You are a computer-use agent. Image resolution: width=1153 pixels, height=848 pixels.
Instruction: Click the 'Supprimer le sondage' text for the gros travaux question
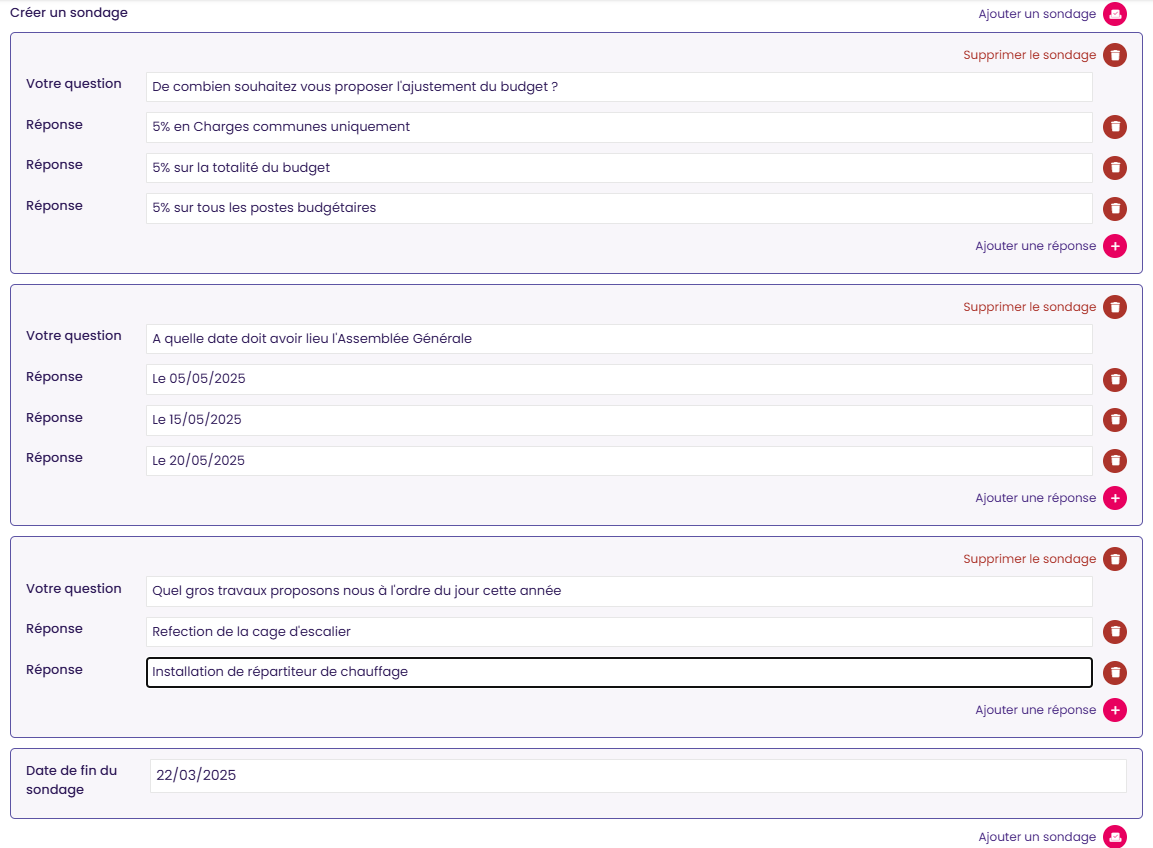click(x=1029, y=559)
